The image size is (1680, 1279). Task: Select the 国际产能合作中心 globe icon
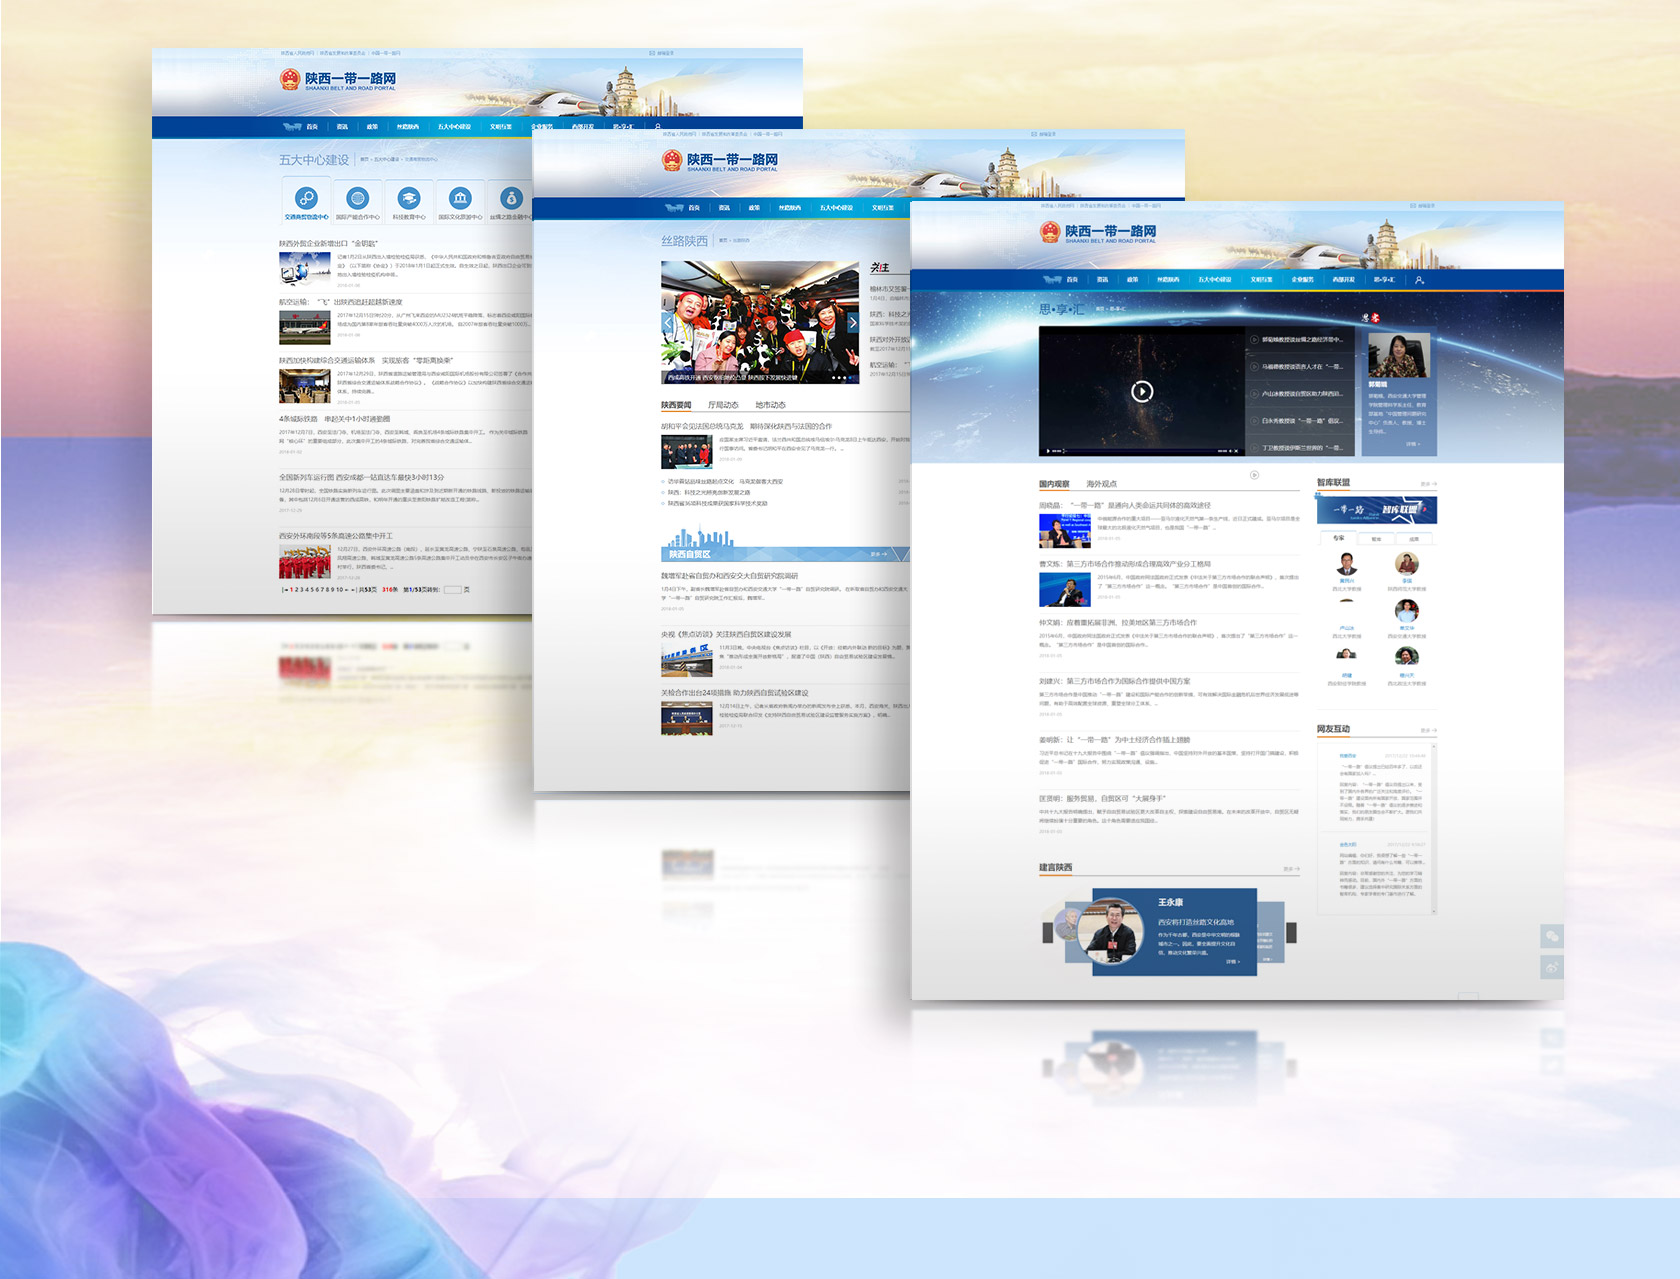(x=357, y=198)
